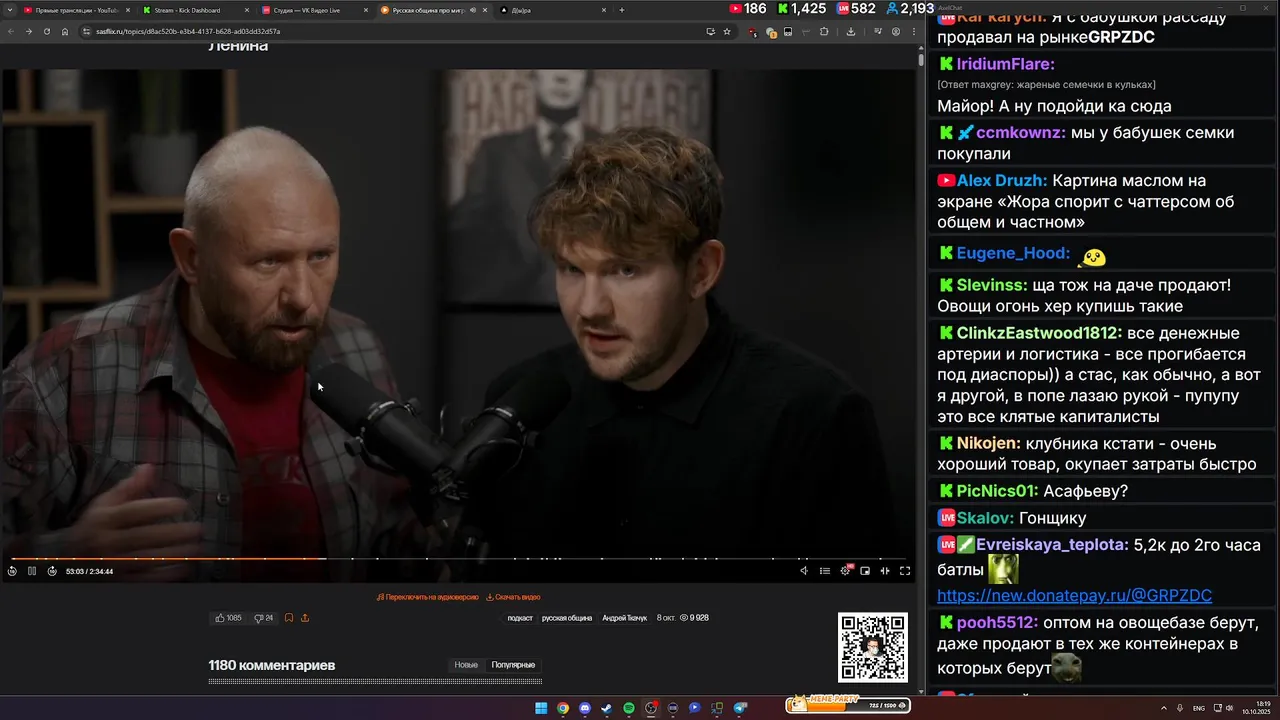Click the YouTube viewer count 186
Image resolution: width=1280 pixels, height=720 pixels.
(748, 8)
